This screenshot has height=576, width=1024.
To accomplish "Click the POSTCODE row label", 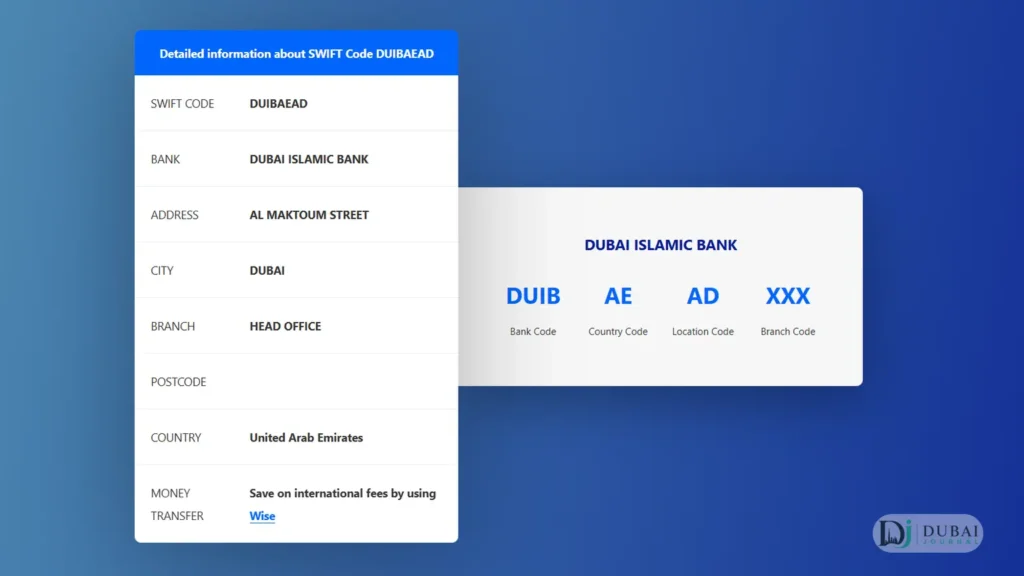I will (x=178, y=382).
